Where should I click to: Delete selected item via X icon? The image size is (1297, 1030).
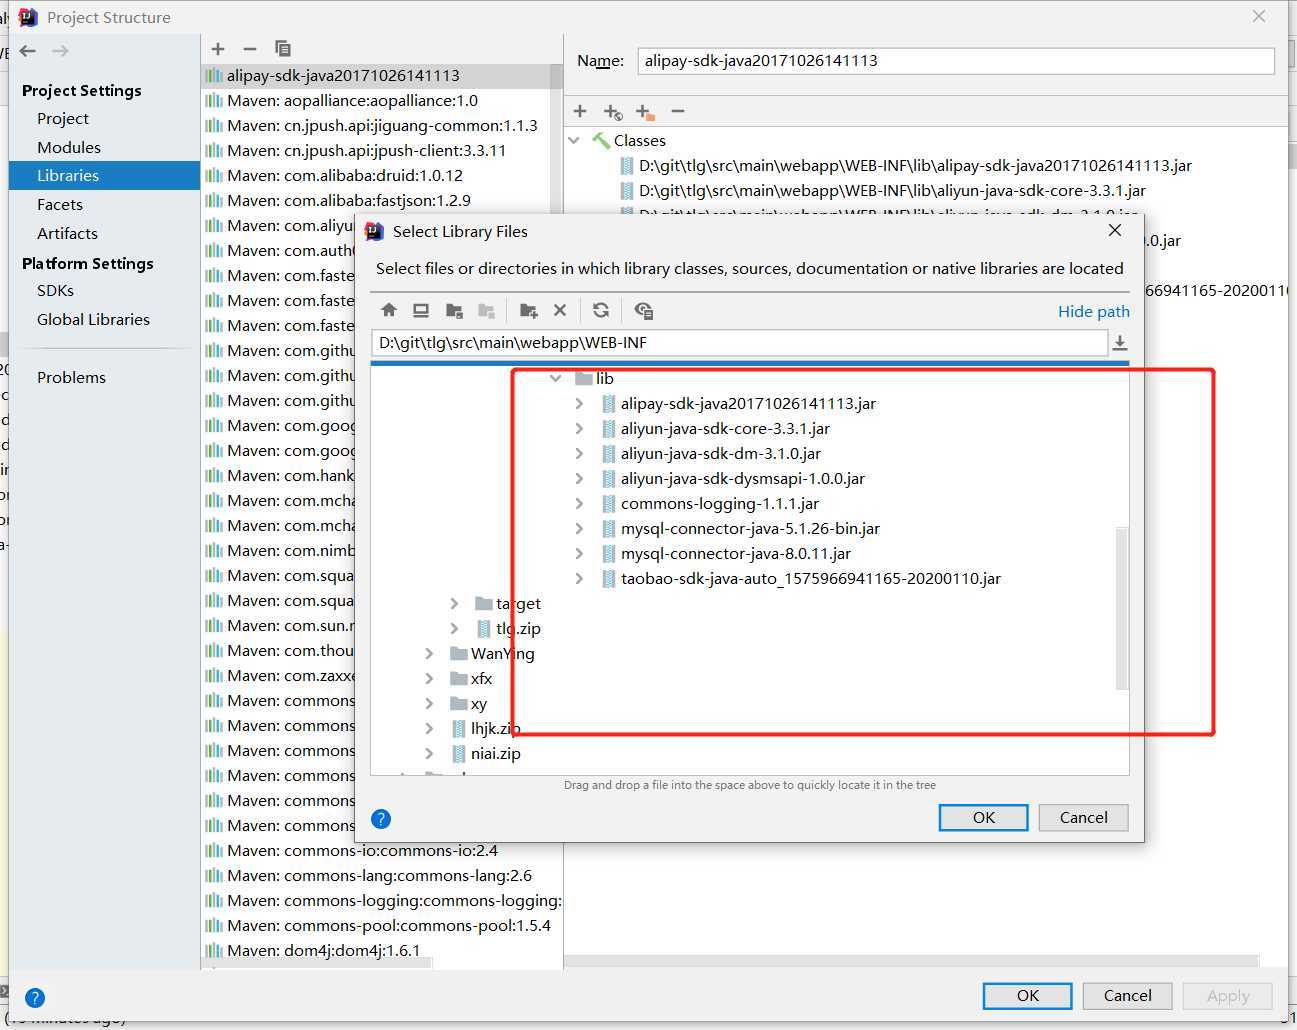(x=560, y=310)
